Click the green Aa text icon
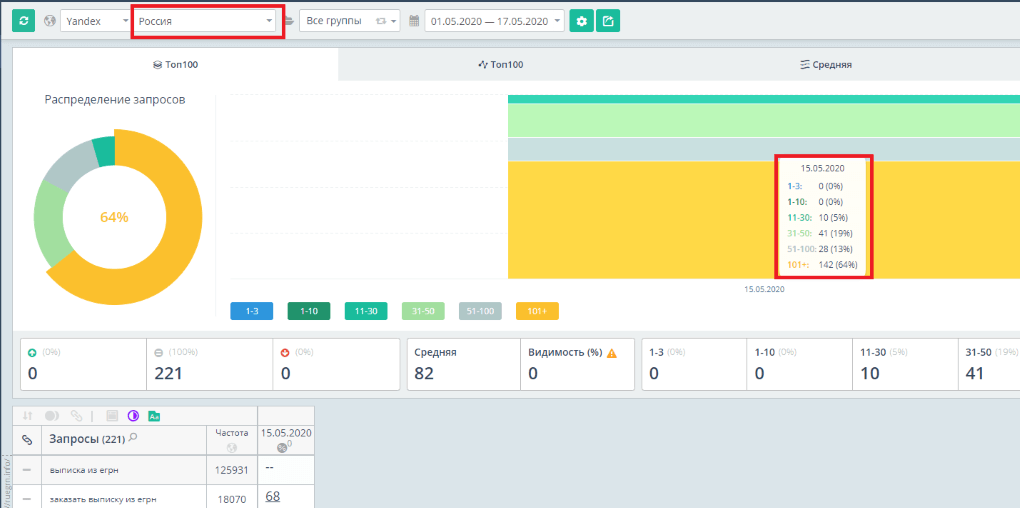The image size is (1020, 508). [154, 416]
